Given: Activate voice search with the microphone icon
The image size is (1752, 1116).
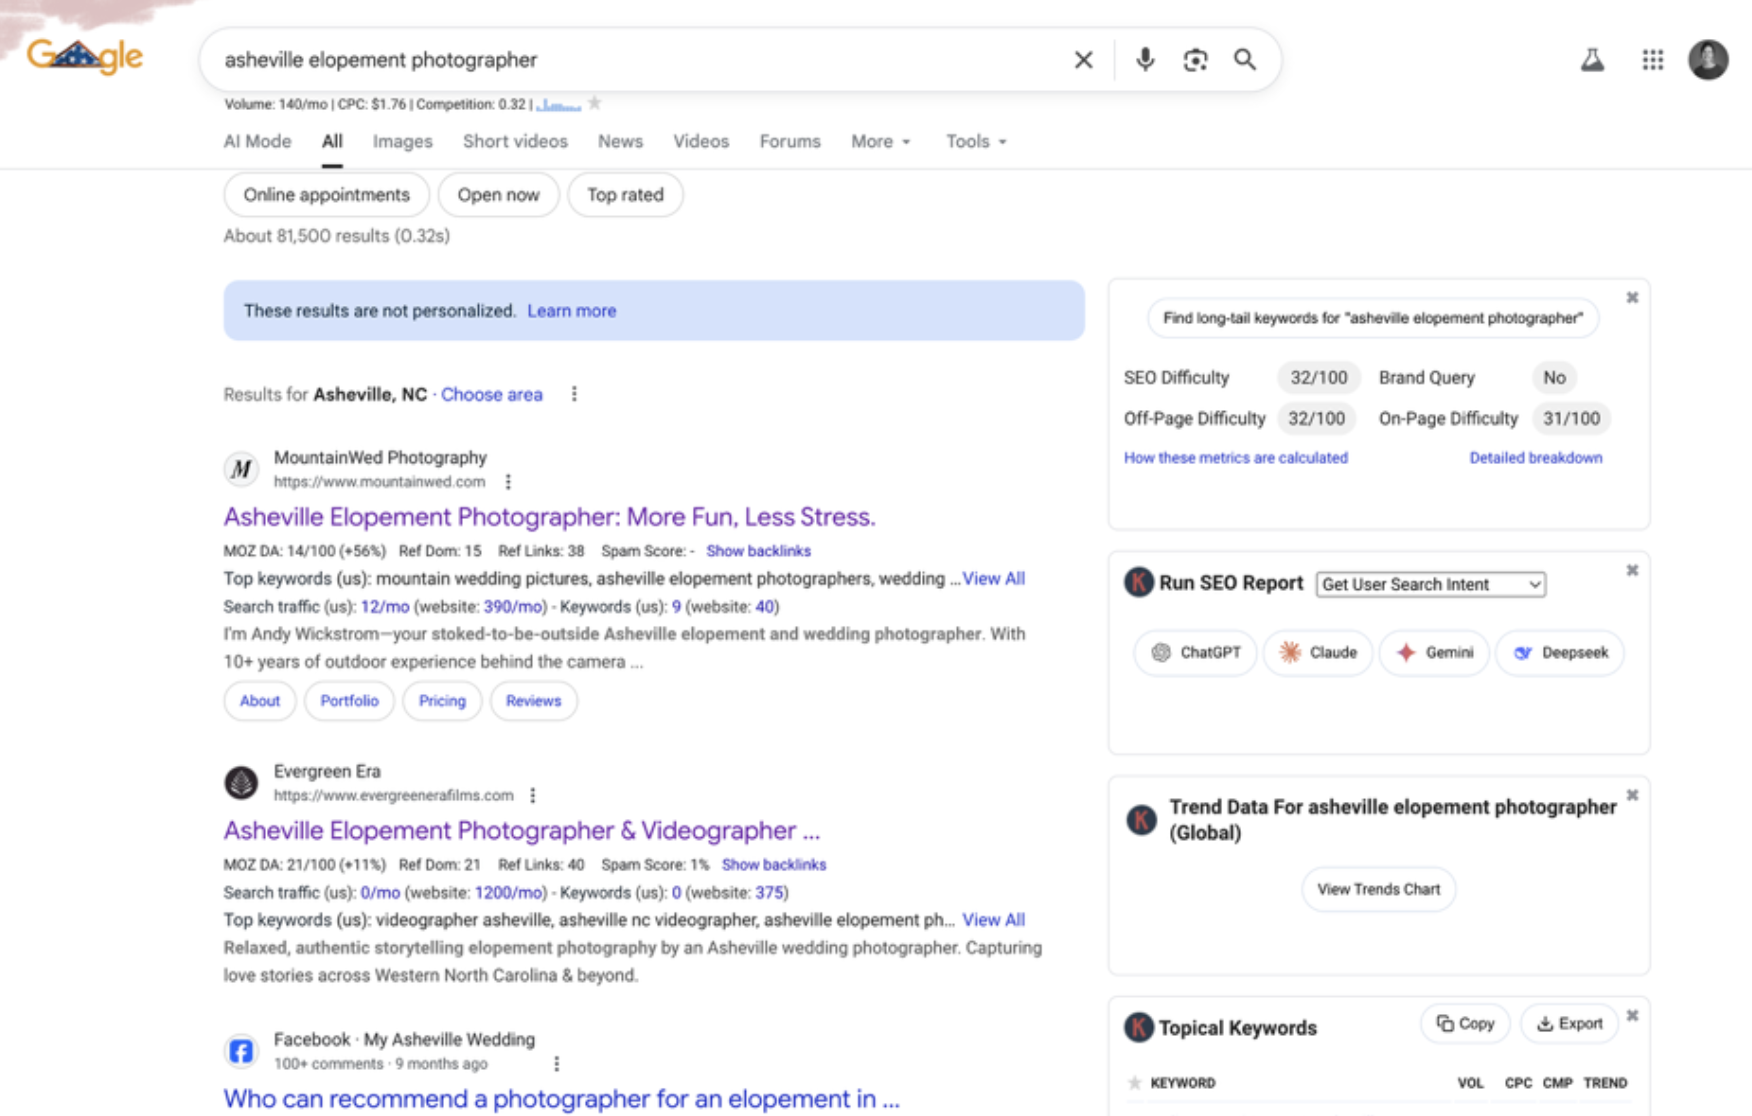Looking at the screenshot, I should coord(1144,59).
